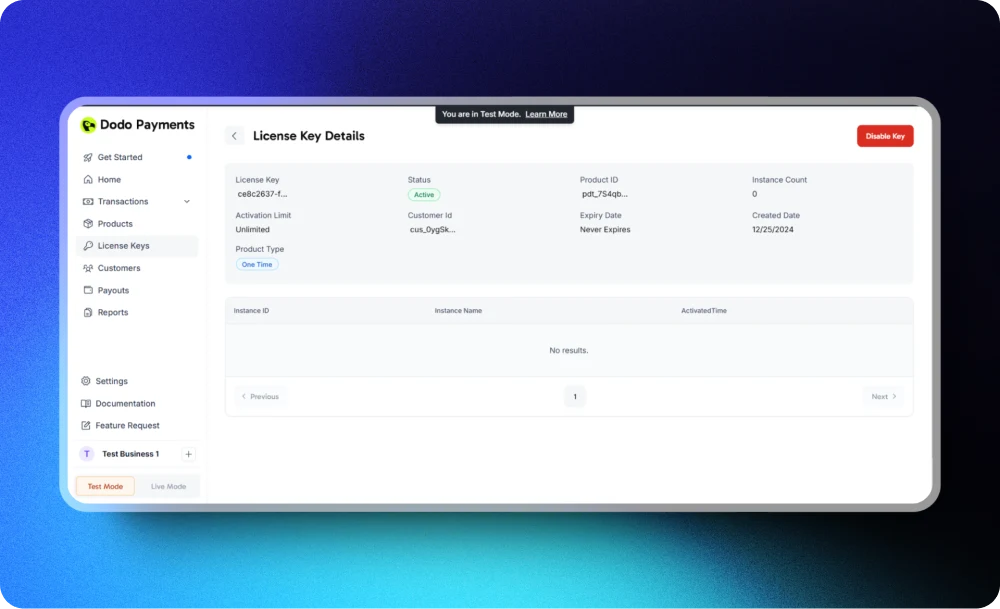Screen dimensions: 1000x609
Task: Select the License Keys key icon
Action: [x=87, y=245]
